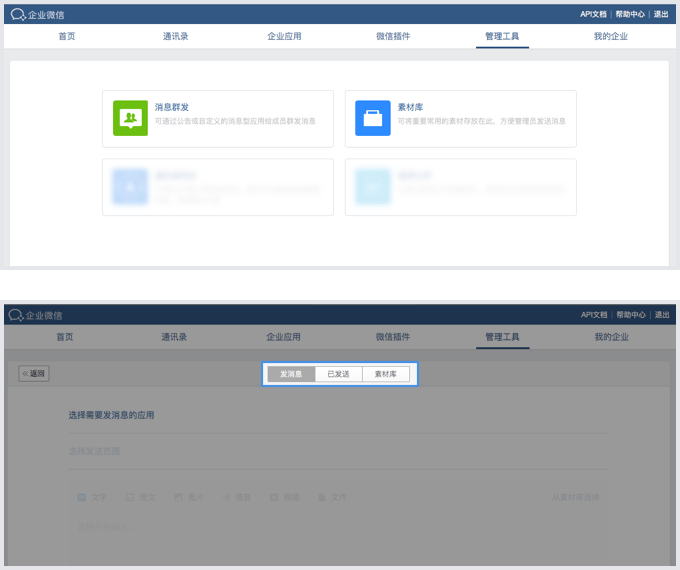Select the 视频 message type
Screen dimensions: 680x570
[285, 497]
